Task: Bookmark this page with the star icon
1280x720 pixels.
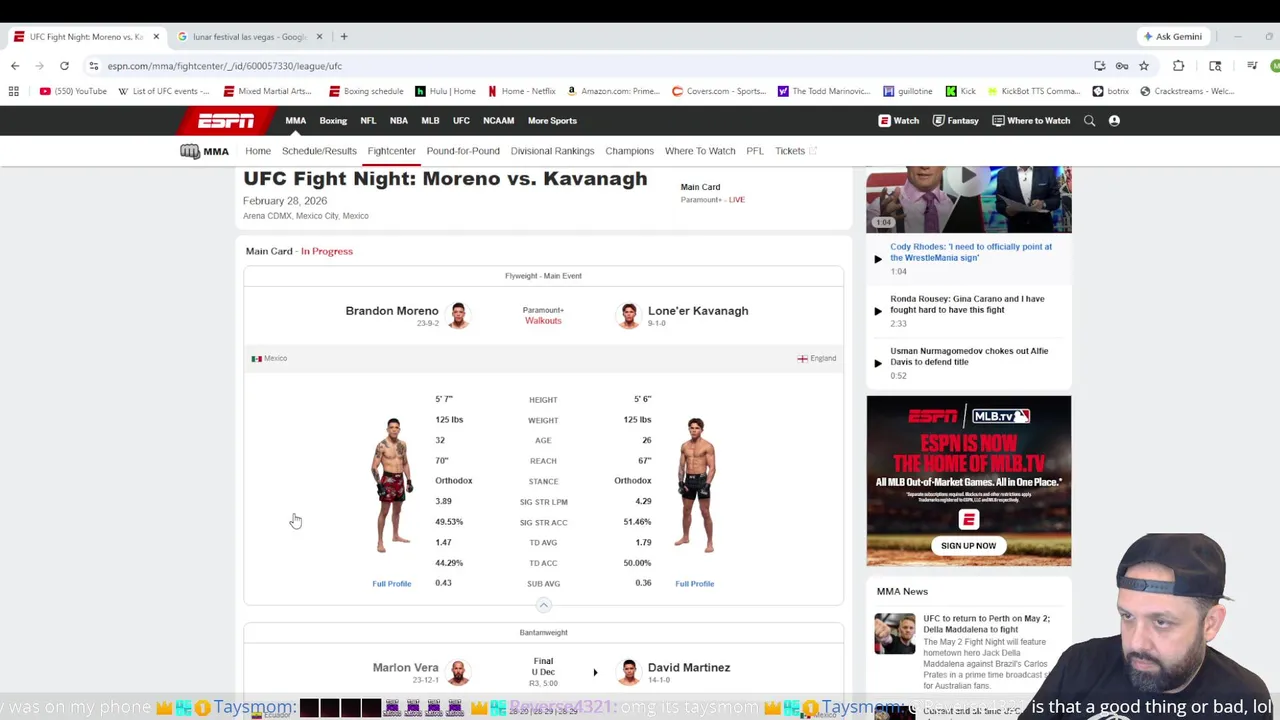Action: 1144,66
